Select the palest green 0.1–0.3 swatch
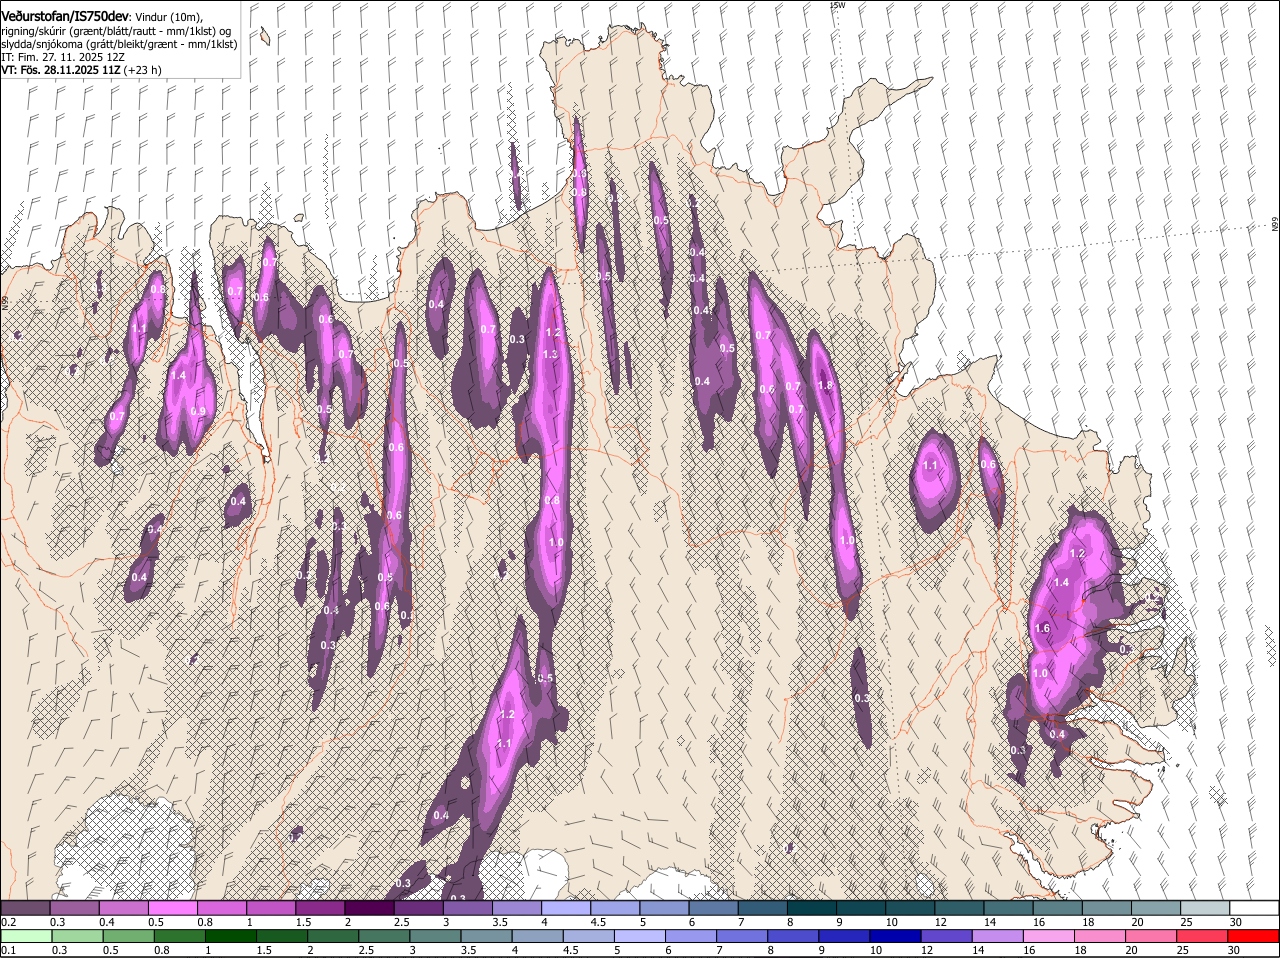Viewport: 1280px width, 958px height. point(27,936)
